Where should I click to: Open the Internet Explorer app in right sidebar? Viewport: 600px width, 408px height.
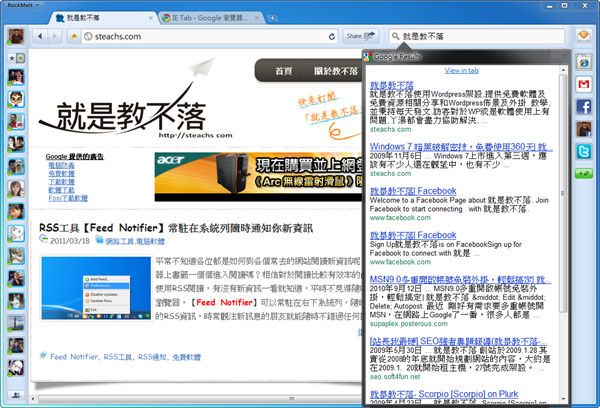pos(584,62)
